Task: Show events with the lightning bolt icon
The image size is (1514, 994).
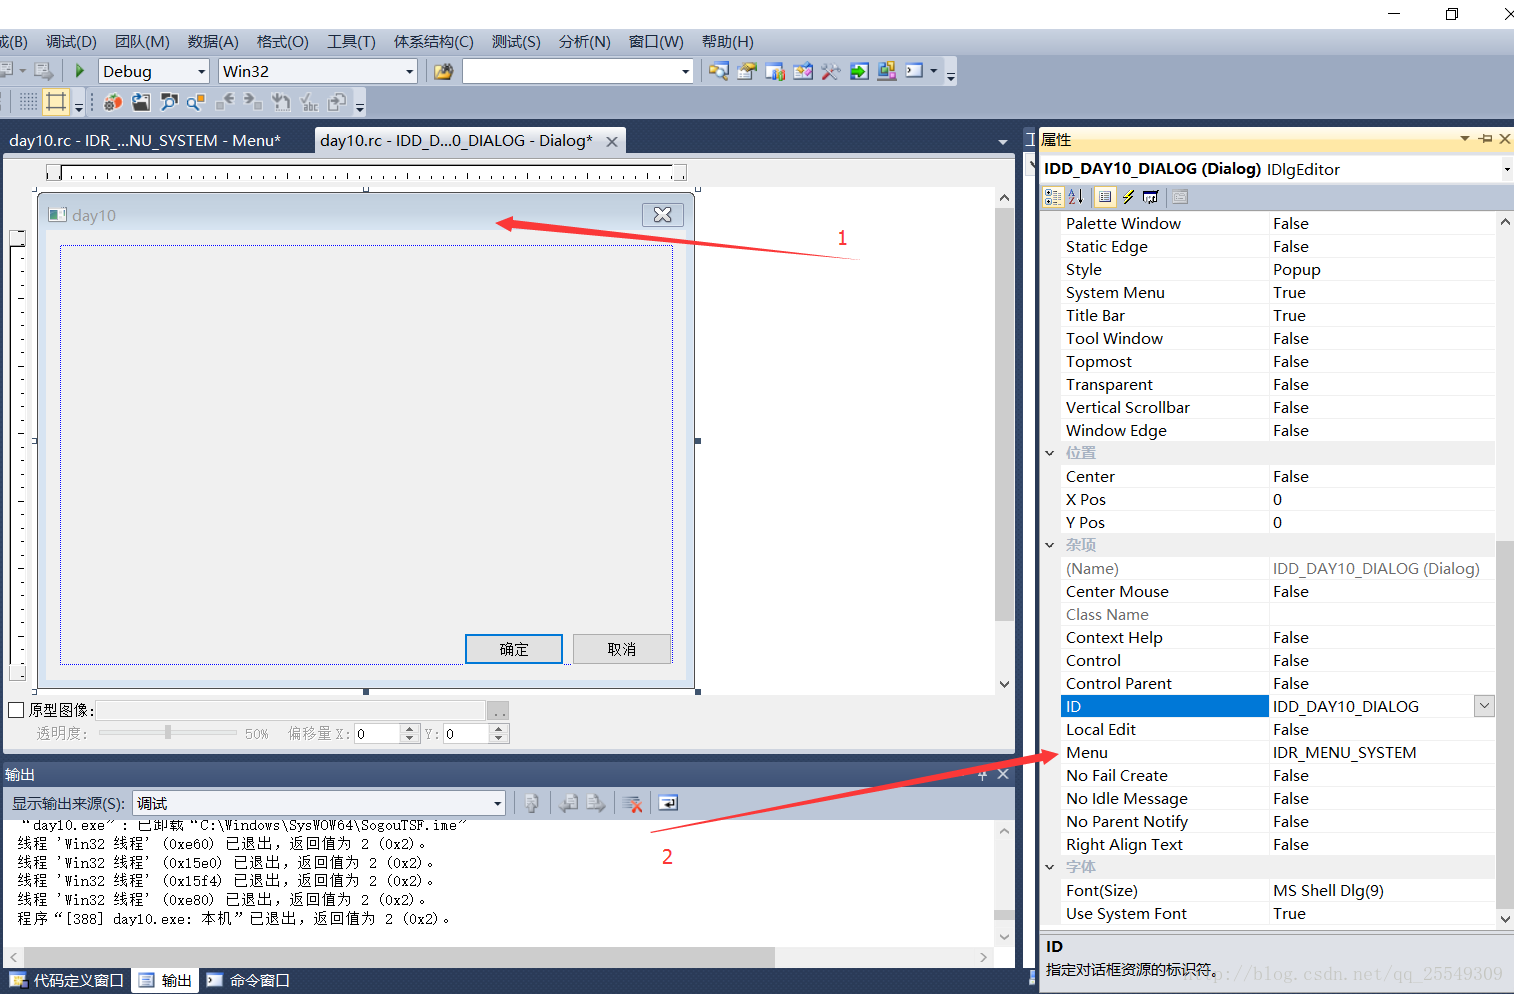Action: point(1128,197)
